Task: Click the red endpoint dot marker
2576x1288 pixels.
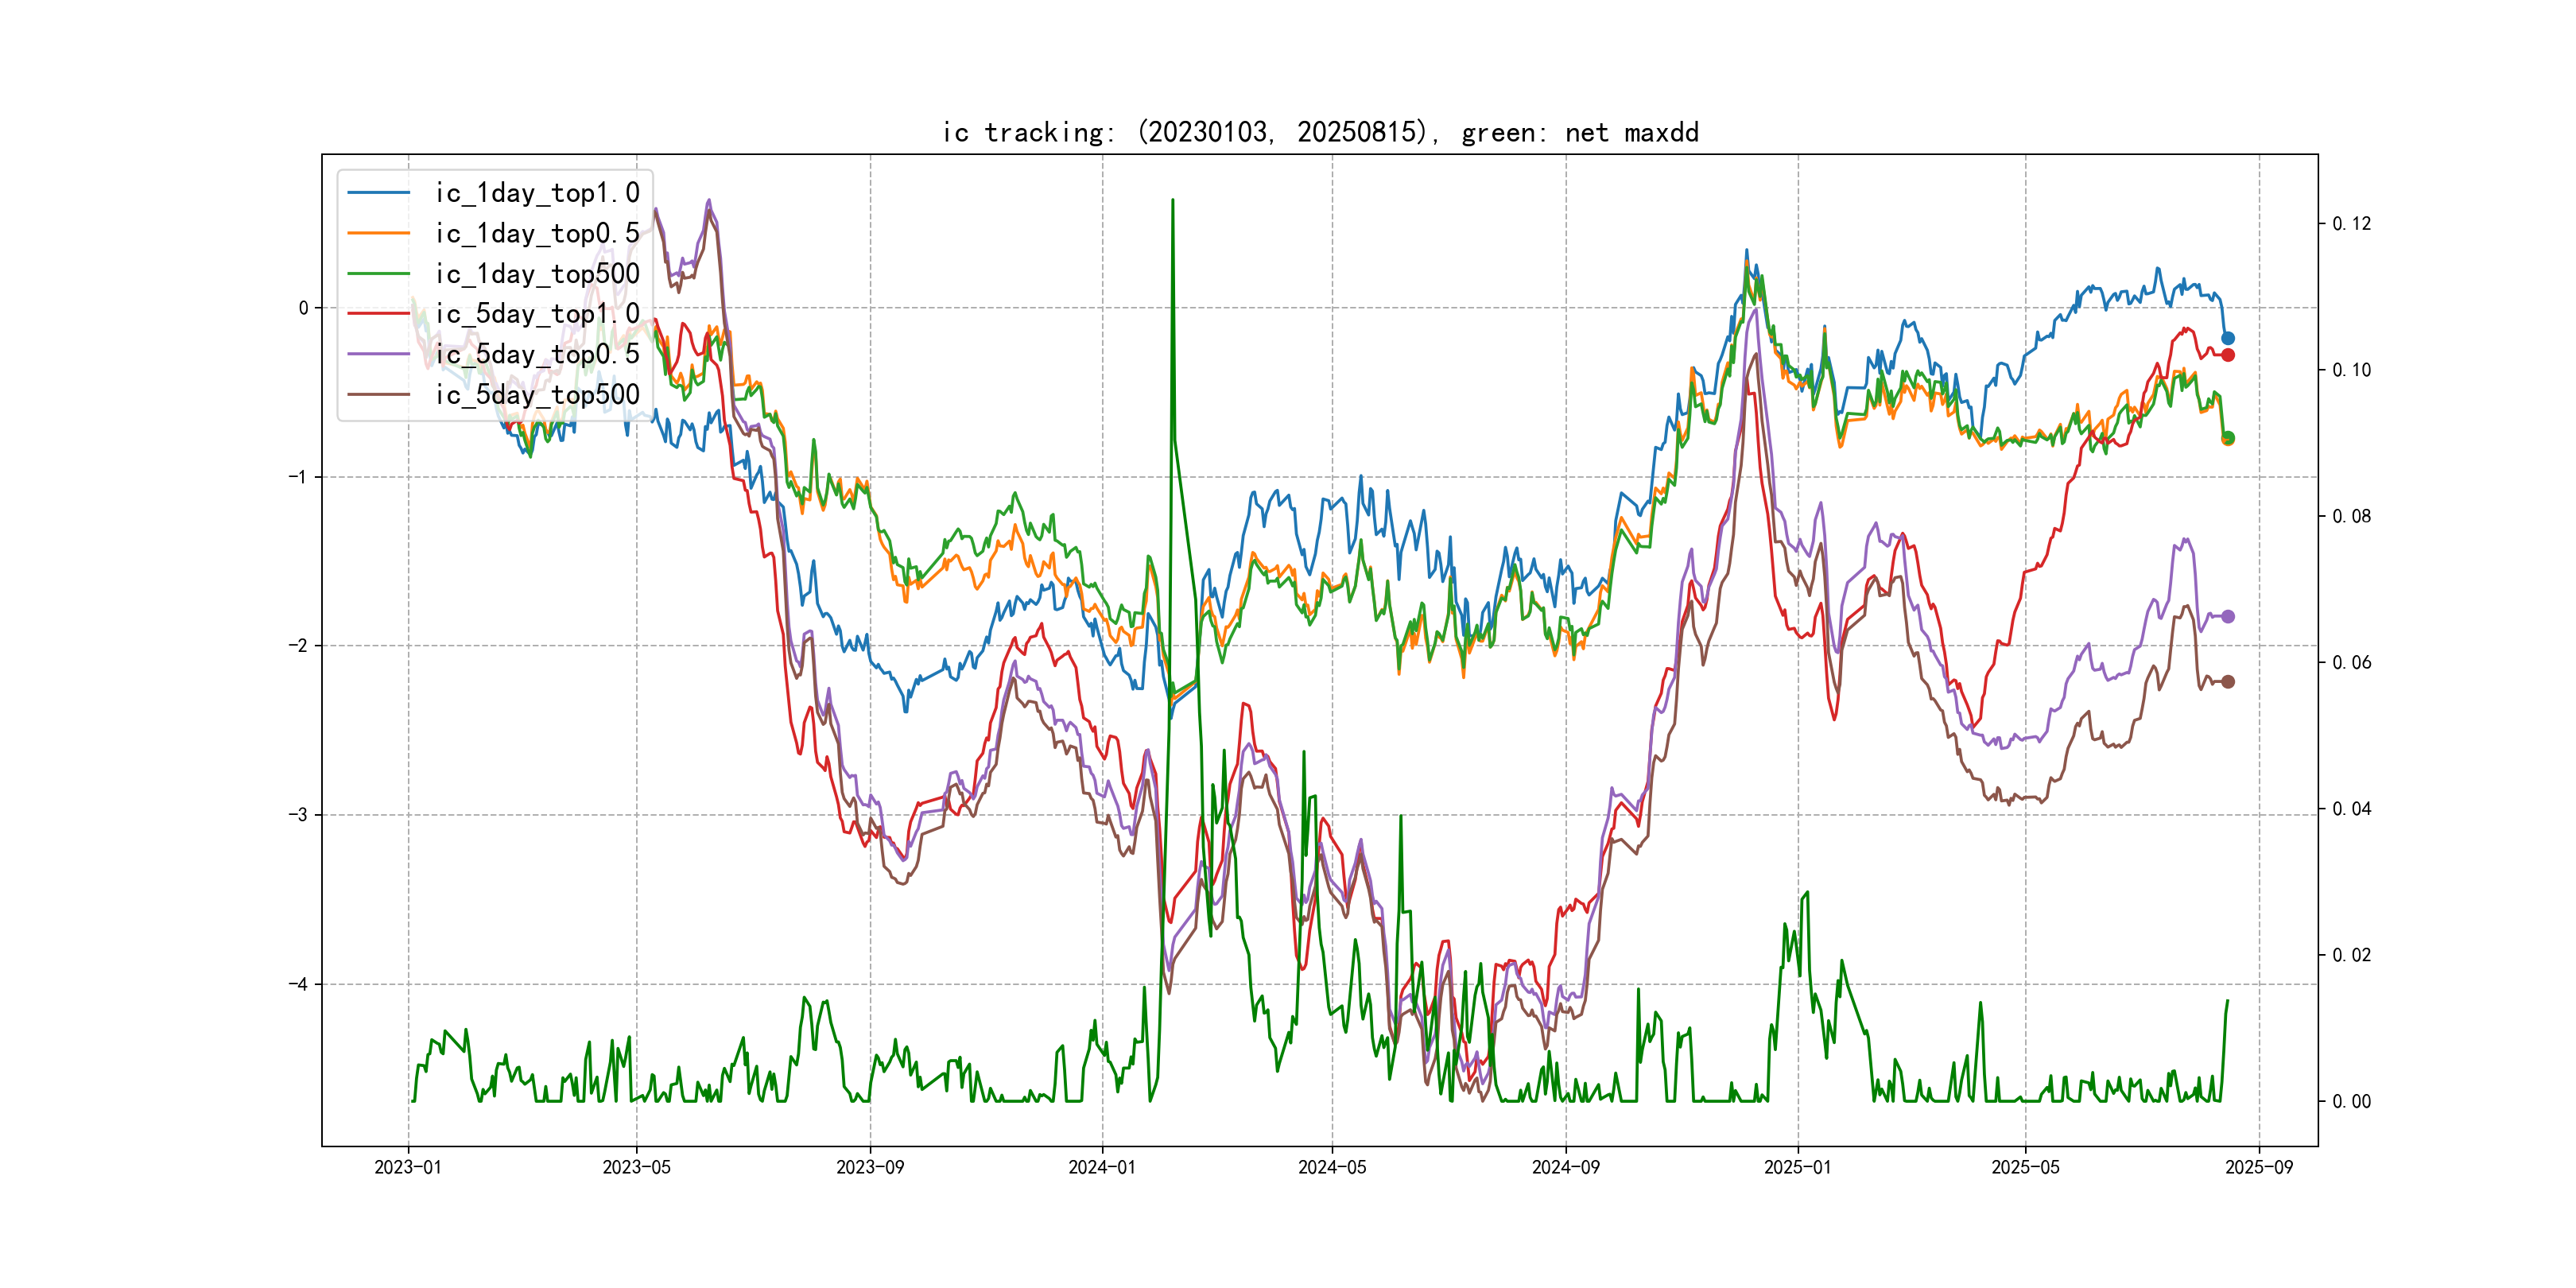Action: [x=2228, y=355]
